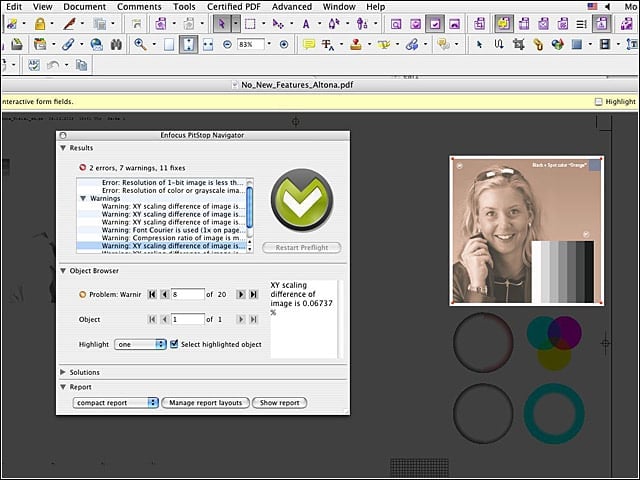Select the Highlighter tool
This screenshot has width=640, height=480.
[x=384, y=44]
